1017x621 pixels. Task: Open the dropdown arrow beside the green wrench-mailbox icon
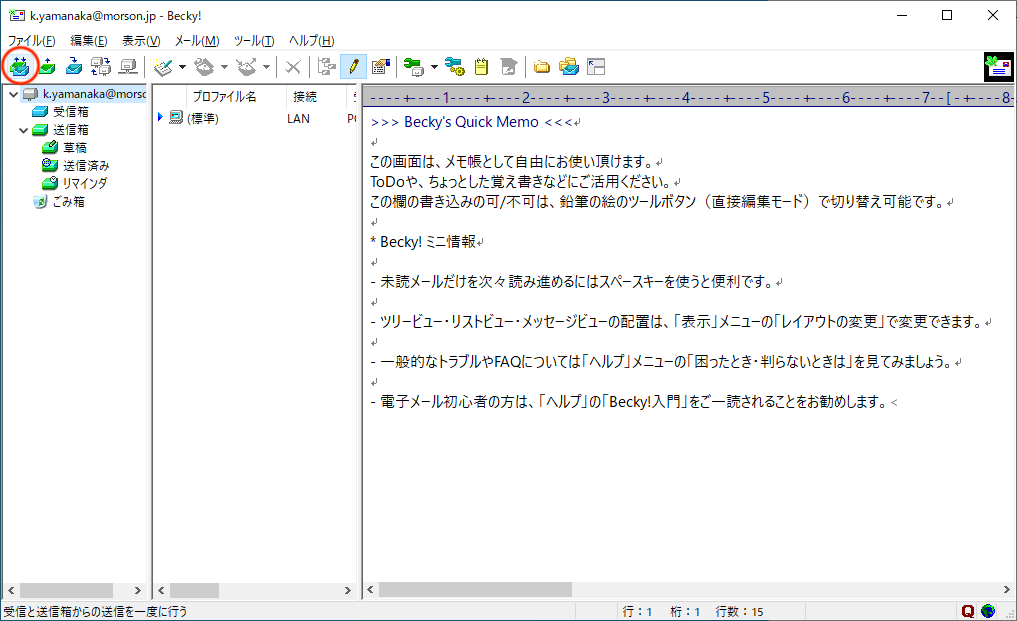pos(434,67)
